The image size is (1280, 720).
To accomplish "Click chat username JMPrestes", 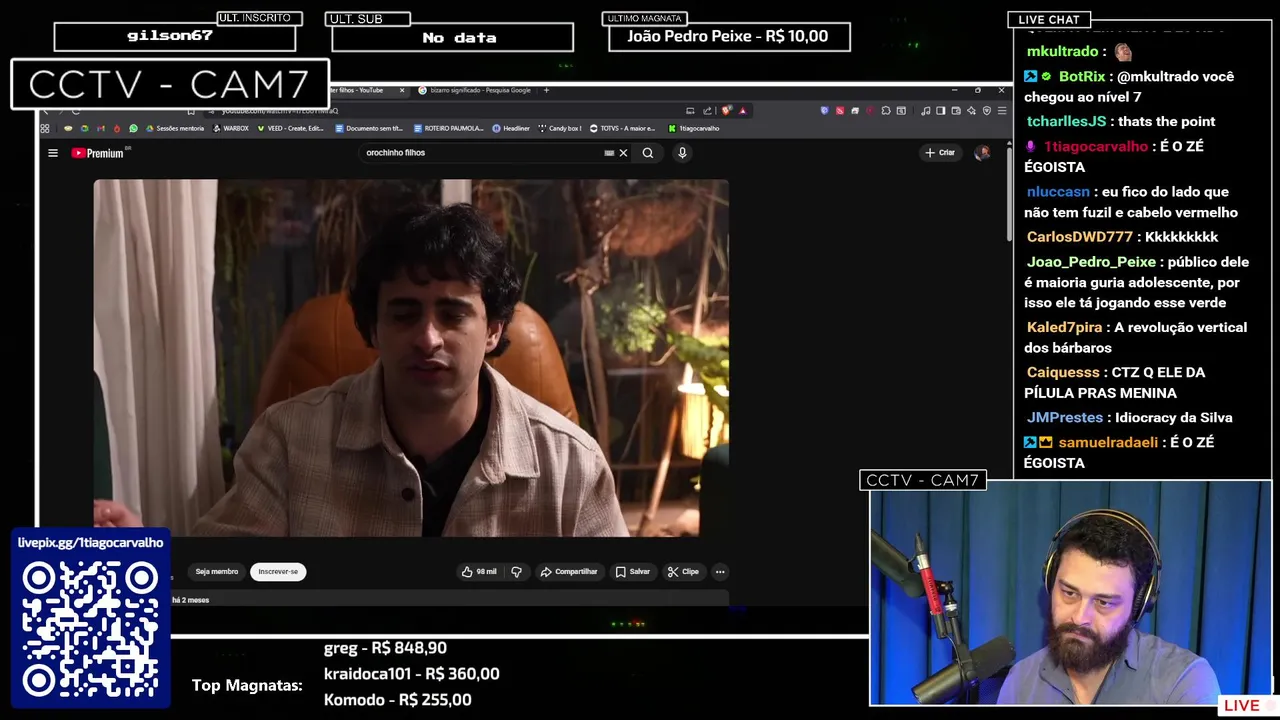I will [x=1064, y=417].
